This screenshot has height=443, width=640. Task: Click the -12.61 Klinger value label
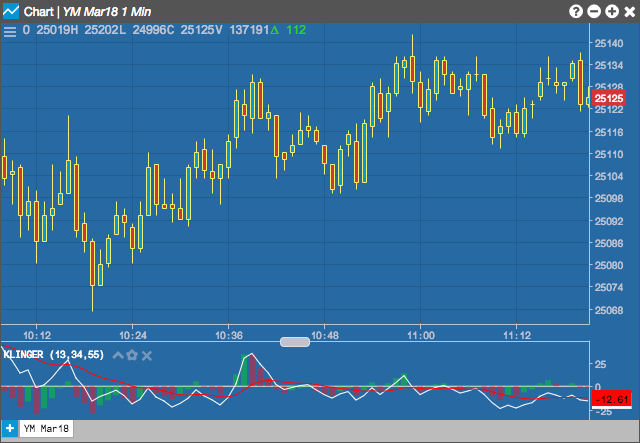pyautogui.click(x=611, y=399)
